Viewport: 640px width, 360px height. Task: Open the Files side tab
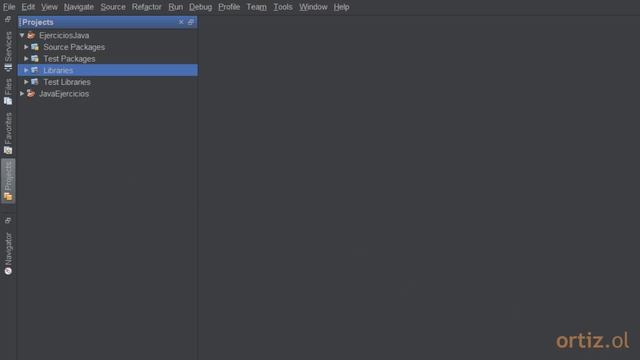(x=8, y=92)
